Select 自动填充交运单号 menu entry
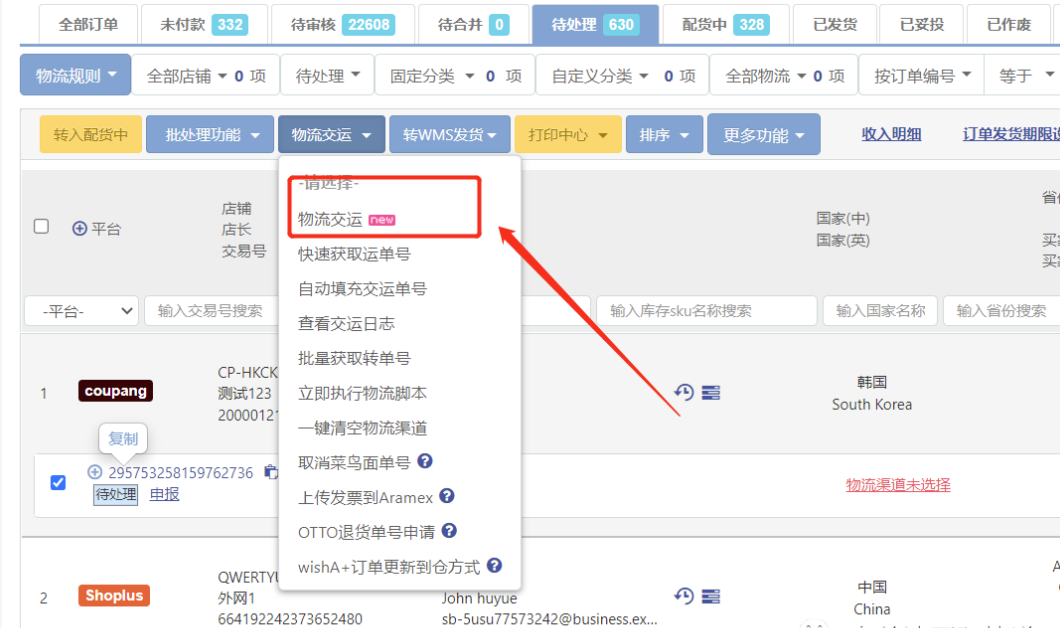 [x=362, y=289]
